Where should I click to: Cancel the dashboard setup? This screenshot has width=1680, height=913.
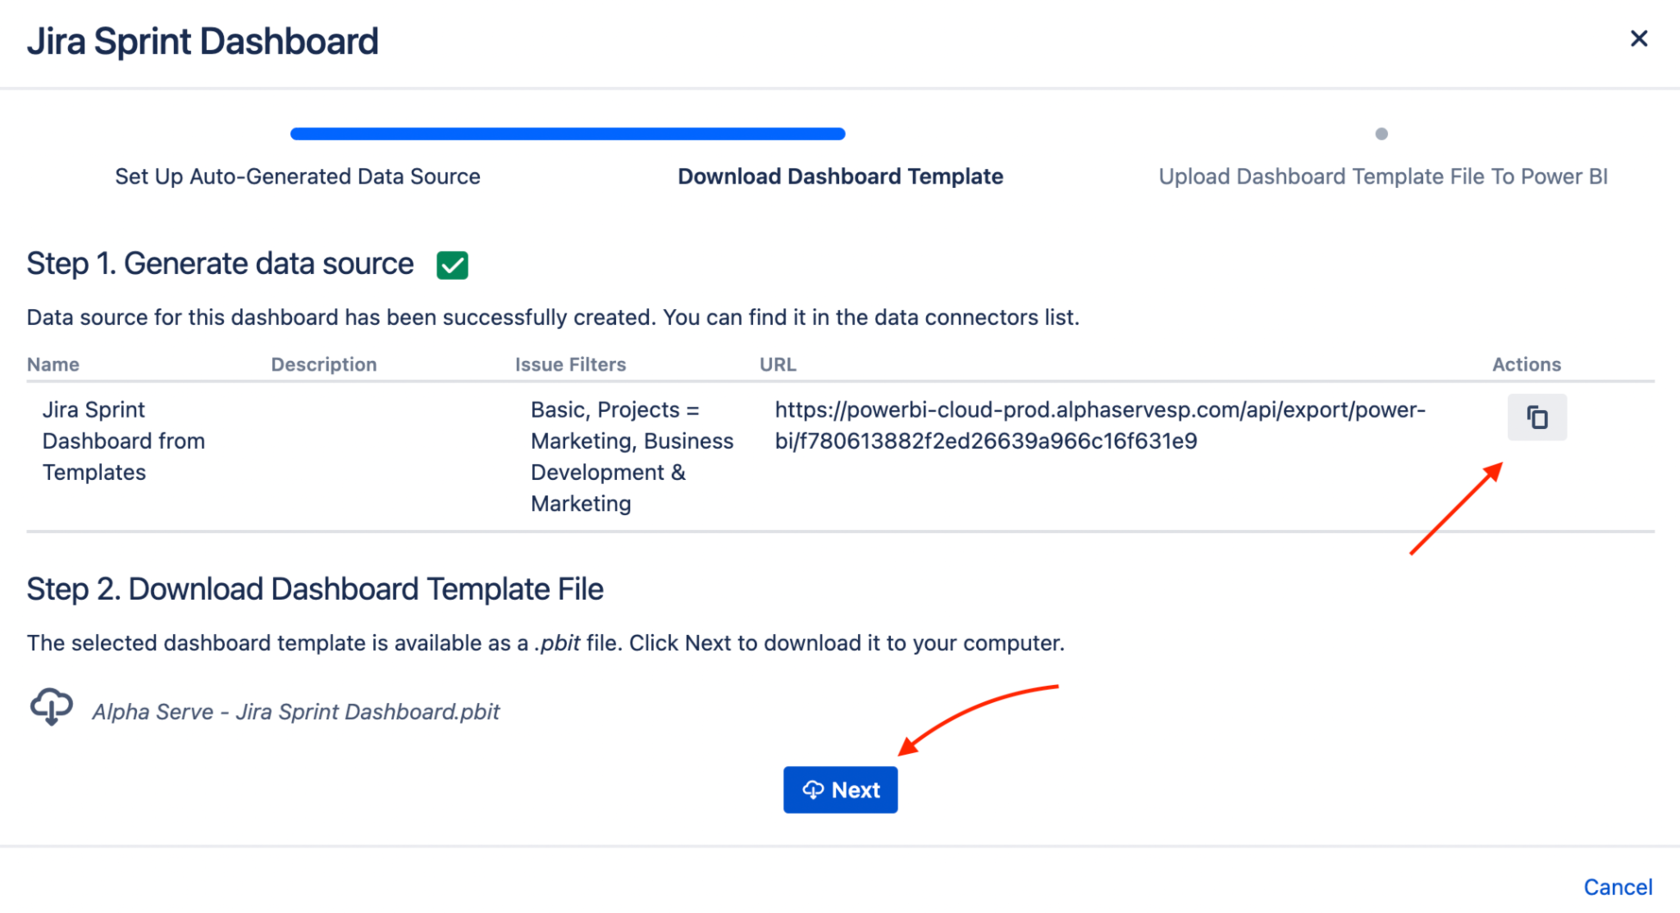[x=1618, y=886]
